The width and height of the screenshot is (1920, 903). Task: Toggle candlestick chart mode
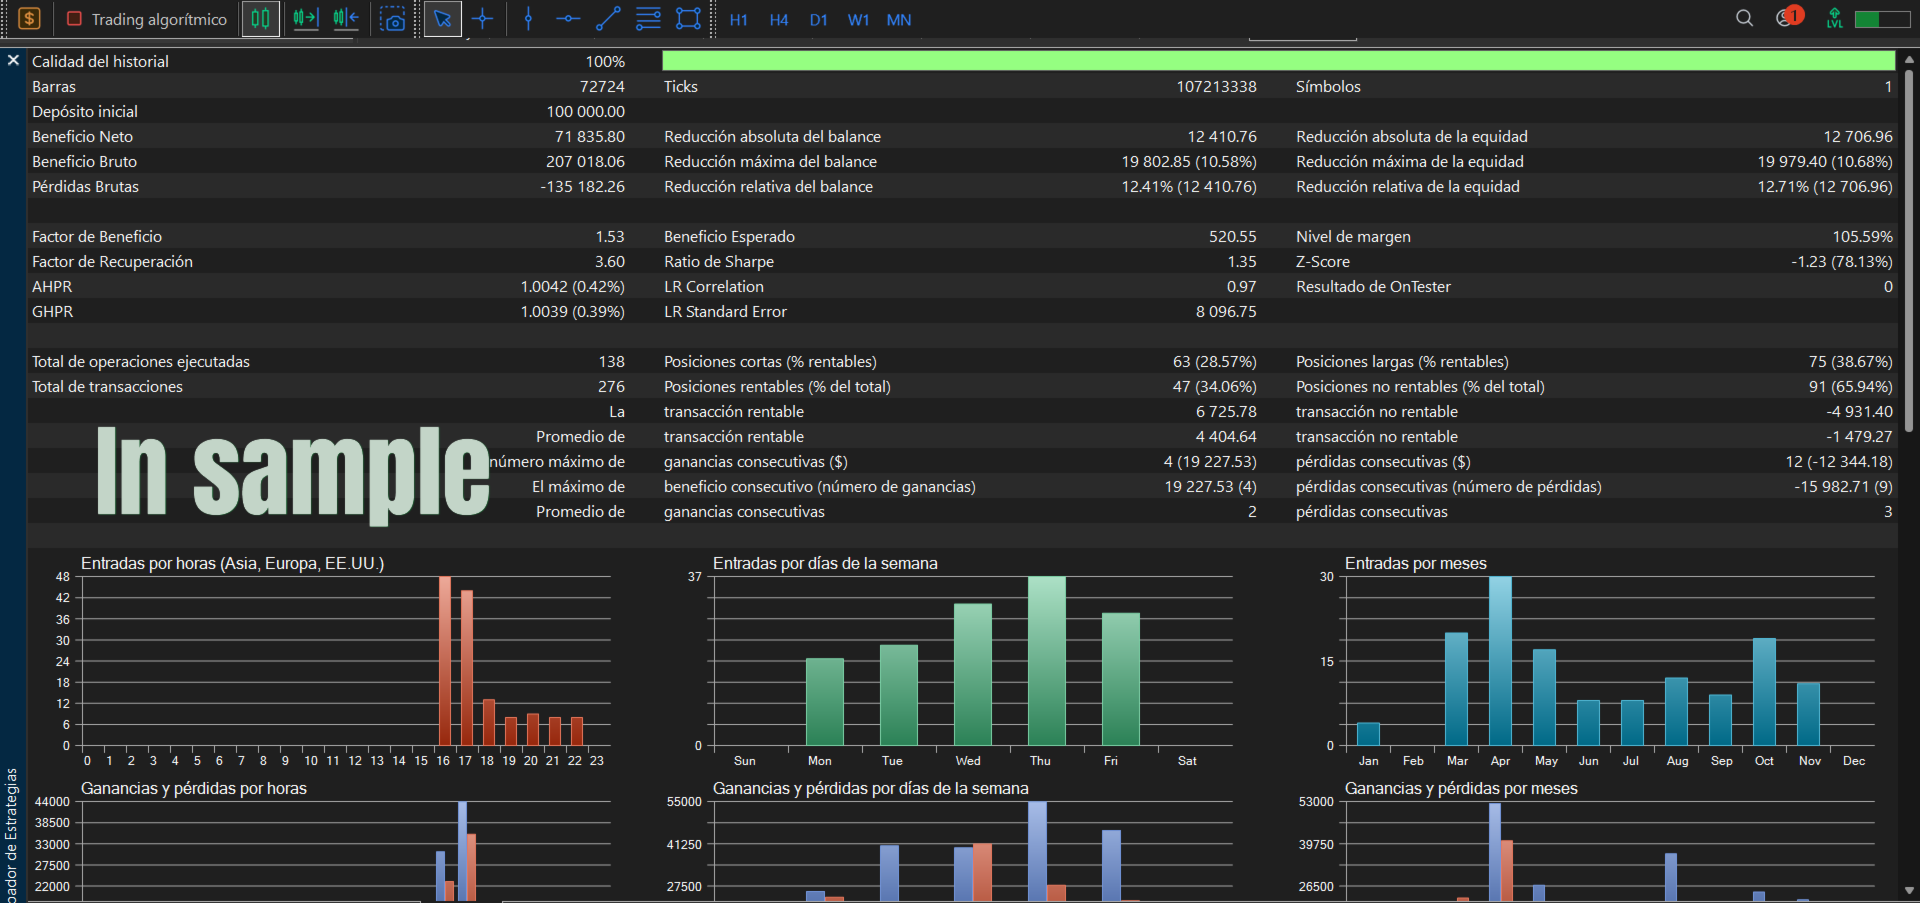pos(260,19)
